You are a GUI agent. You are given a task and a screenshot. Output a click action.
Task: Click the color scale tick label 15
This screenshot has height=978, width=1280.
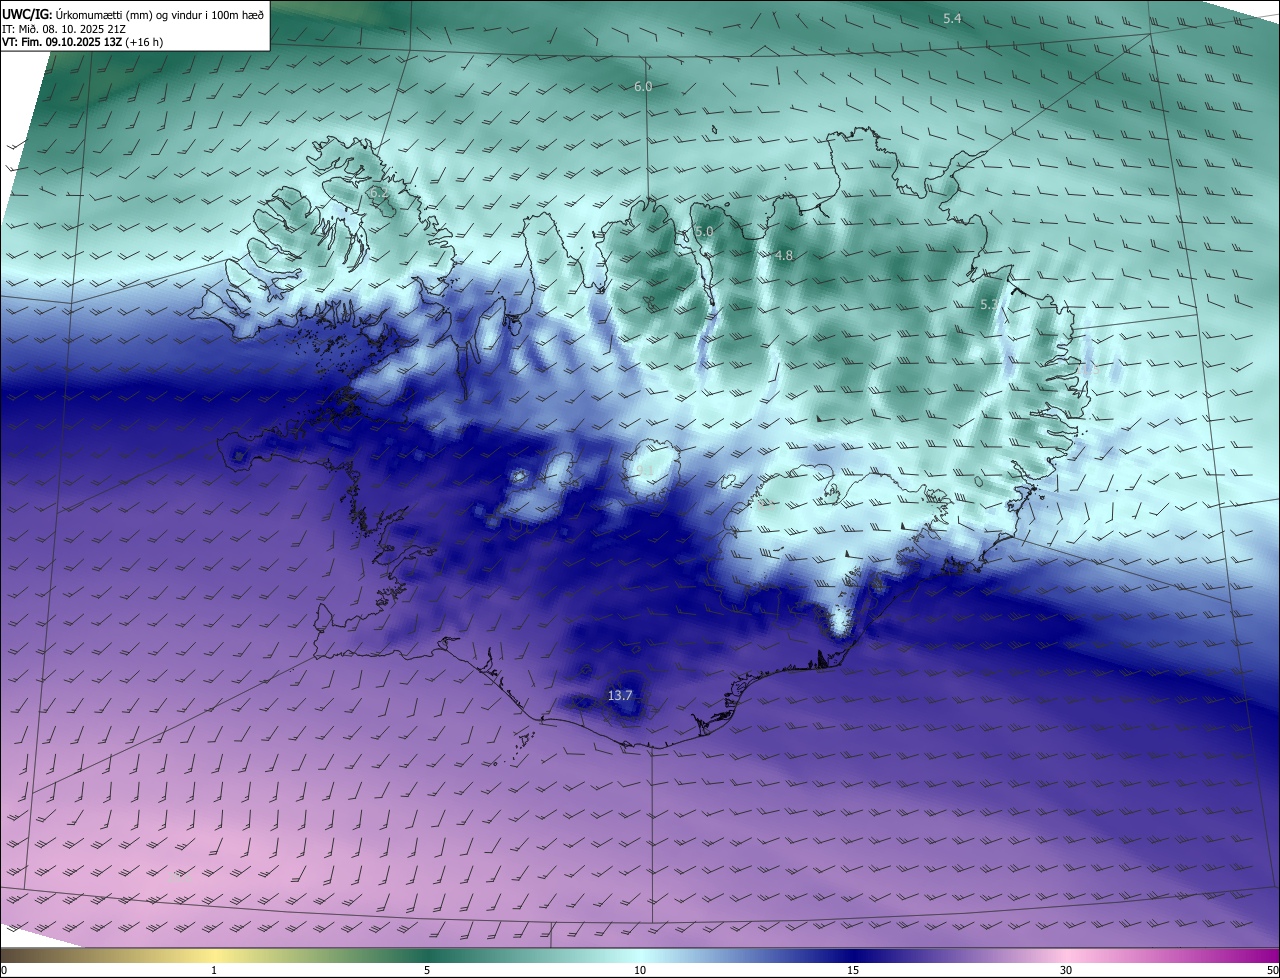(x=853, y=970)
